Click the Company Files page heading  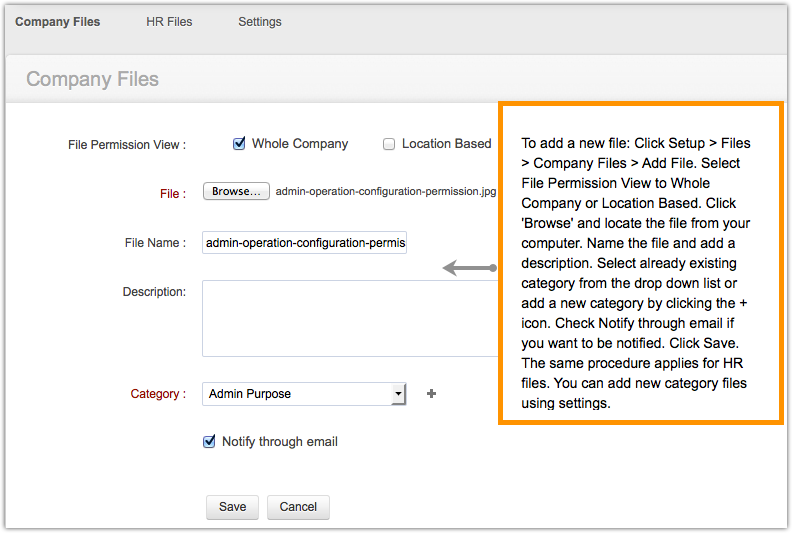pos(92,79)
